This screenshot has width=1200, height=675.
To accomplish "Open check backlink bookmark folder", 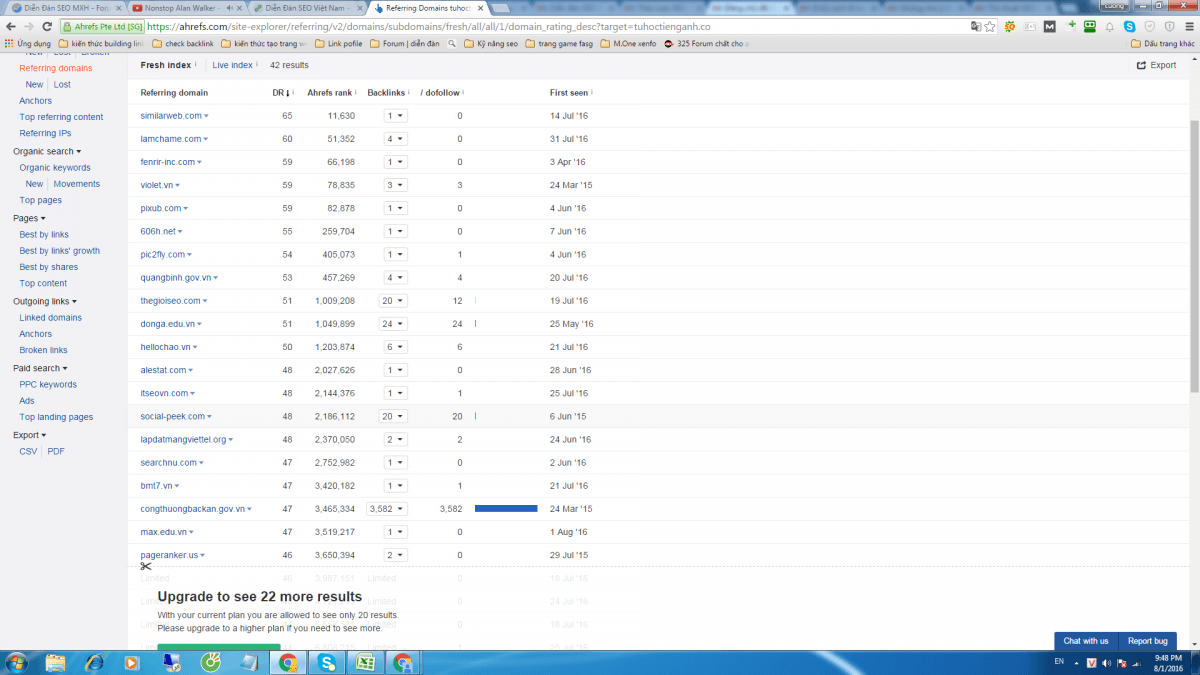I will pos(183,44).
